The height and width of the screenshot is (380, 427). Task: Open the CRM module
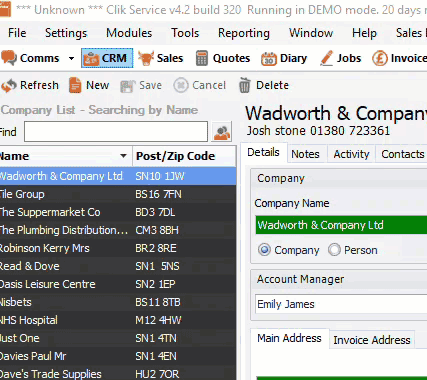pos(107,58)
